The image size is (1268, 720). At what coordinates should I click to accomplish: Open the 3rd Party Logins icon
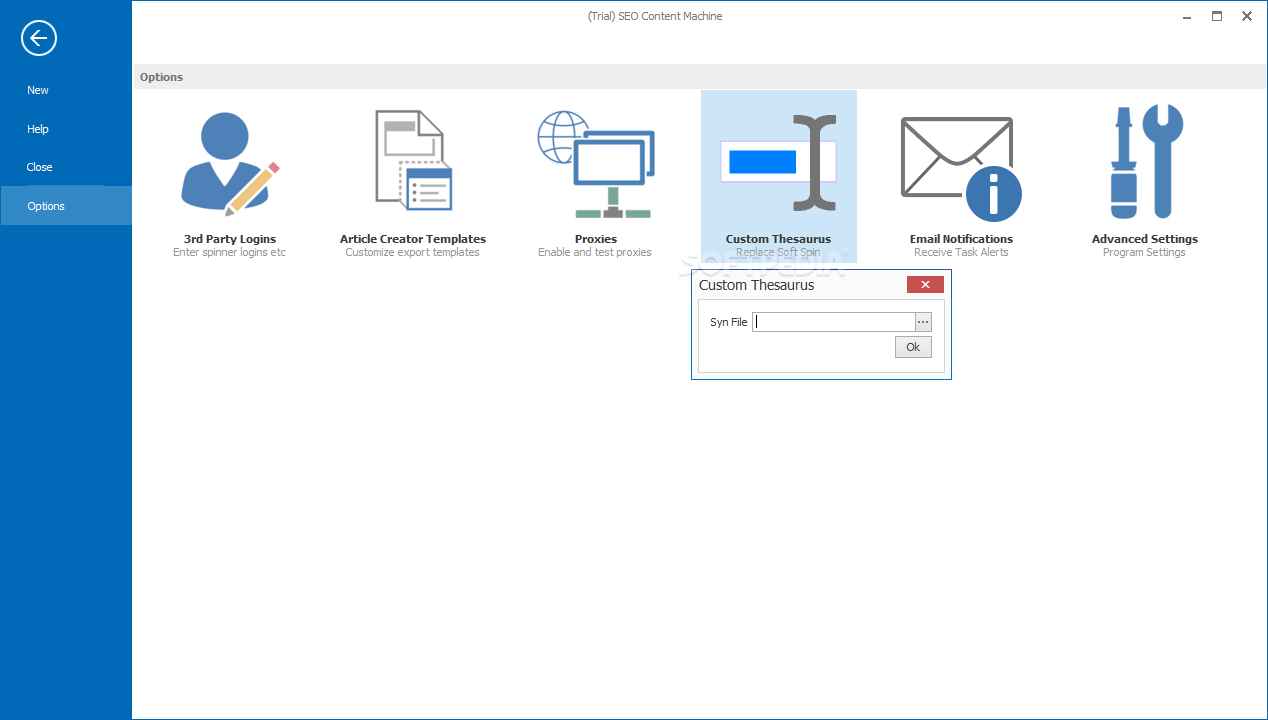(230, 164)
